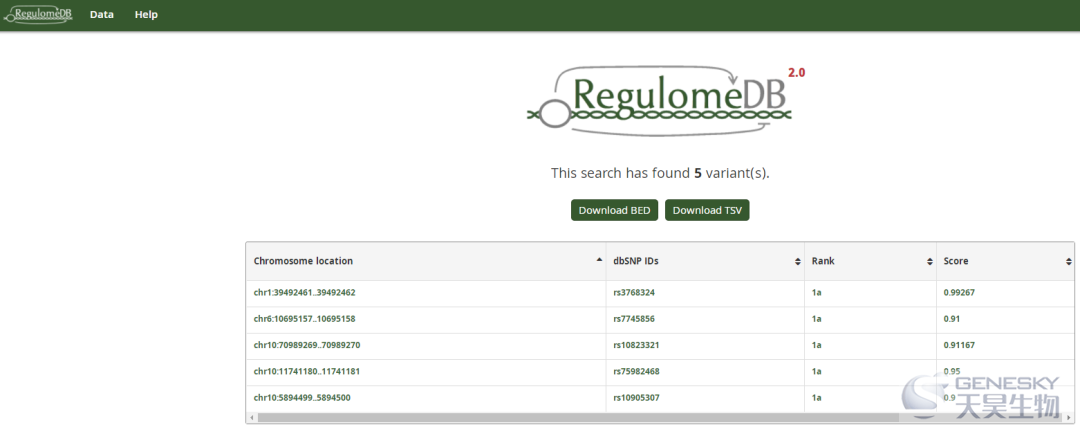Viewport: 1080px width, 427px height.
Task: Select dbSNP ID rs7745856
Action: pos(634,319)
